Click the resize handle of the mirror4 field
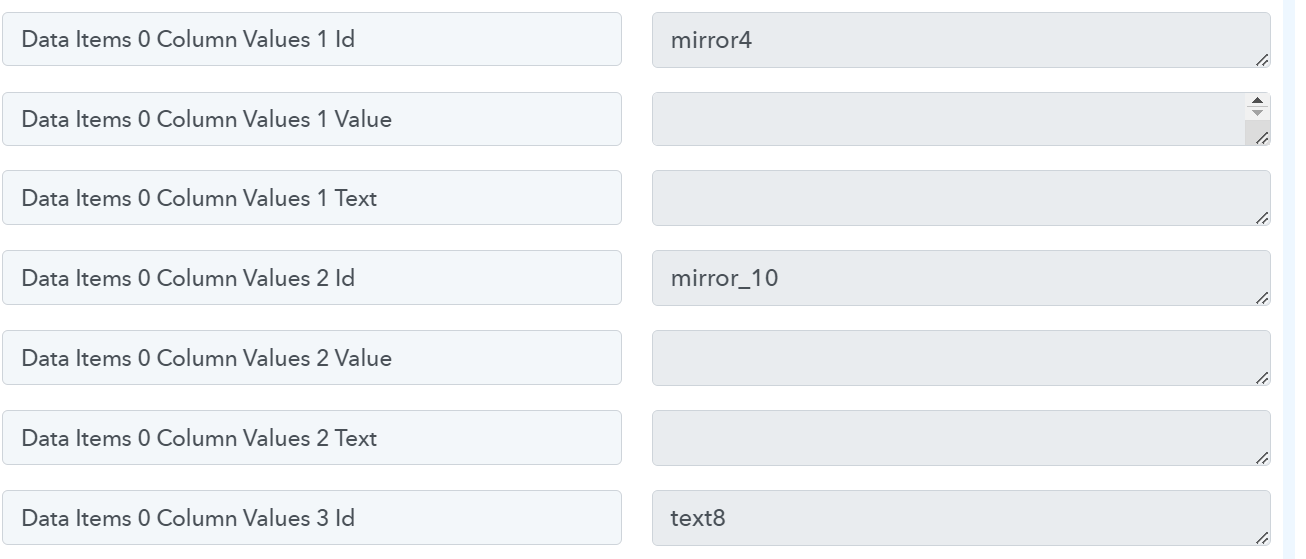 click(x=1262, y=60)
